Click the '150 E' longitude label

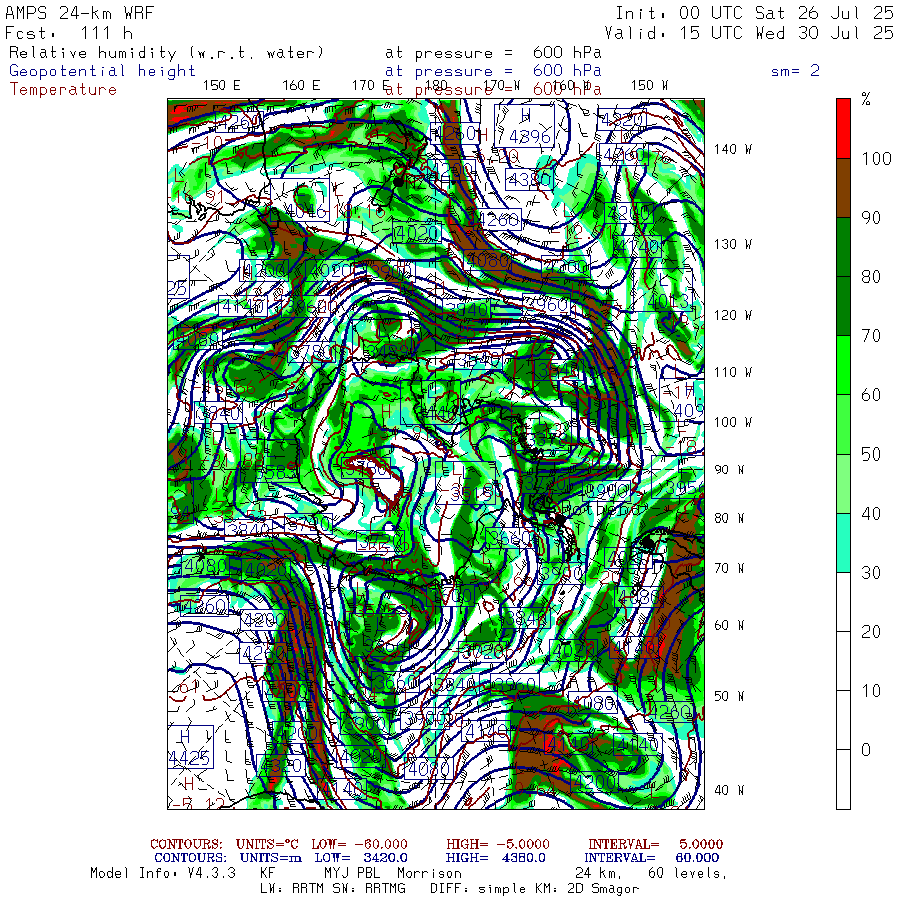click(x=221, y=86)
